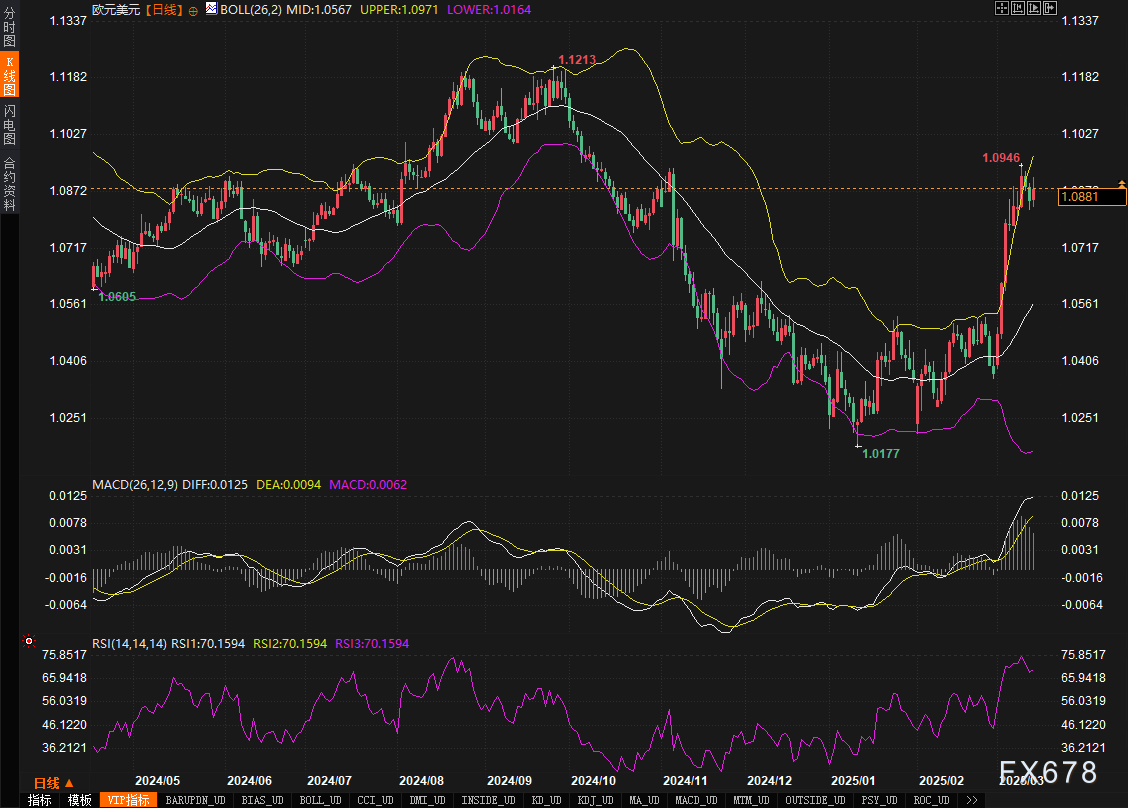Viewport: 1128px width, 808px height.
Task: Select the 闪电图 side tab
Action: (9, 125)
